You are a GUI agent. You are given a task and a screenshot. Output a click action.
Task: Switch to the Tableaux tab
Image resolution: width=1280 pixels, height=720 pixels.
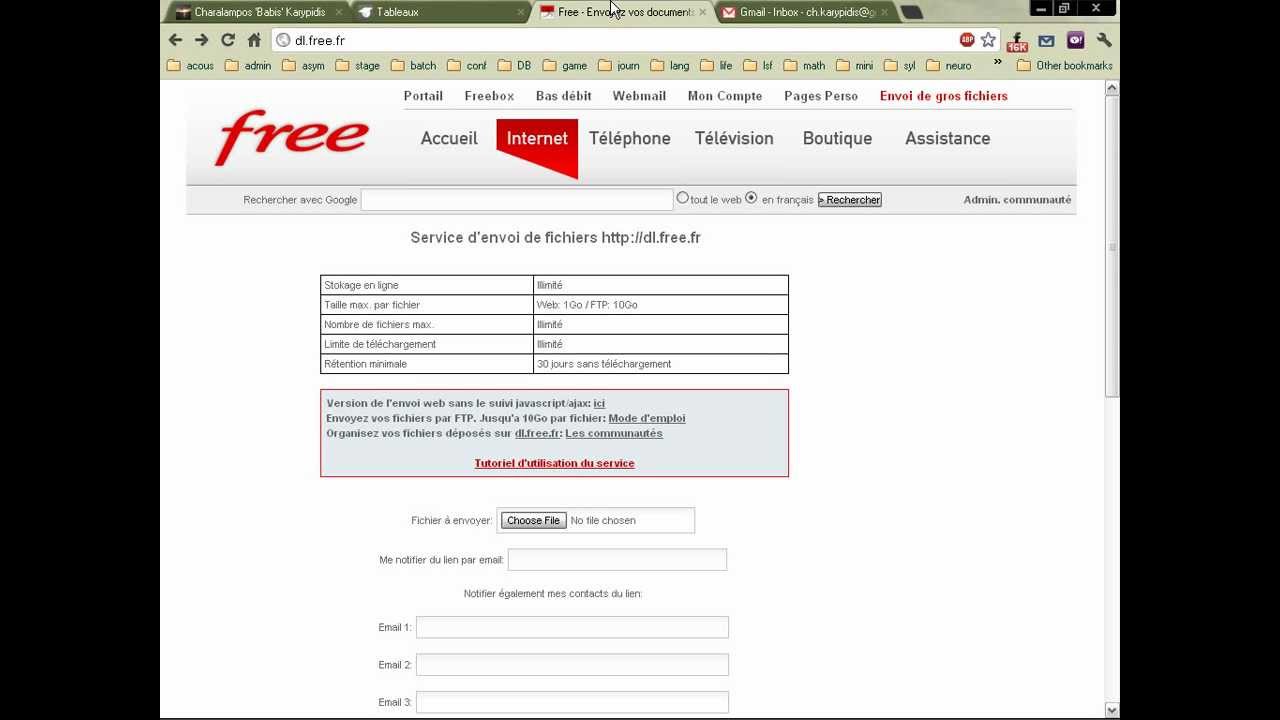point(440,12)
